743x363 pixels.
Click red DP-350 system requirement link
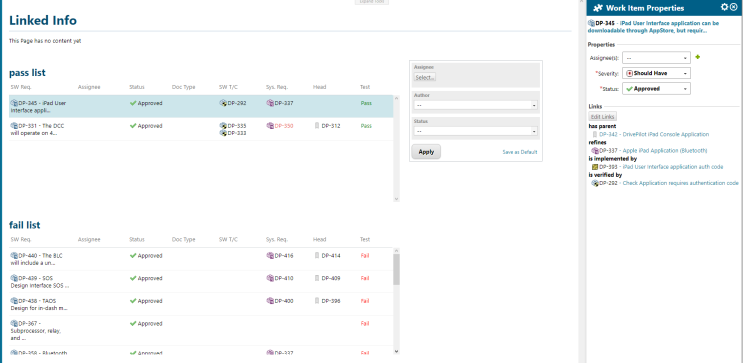point(284,126)
